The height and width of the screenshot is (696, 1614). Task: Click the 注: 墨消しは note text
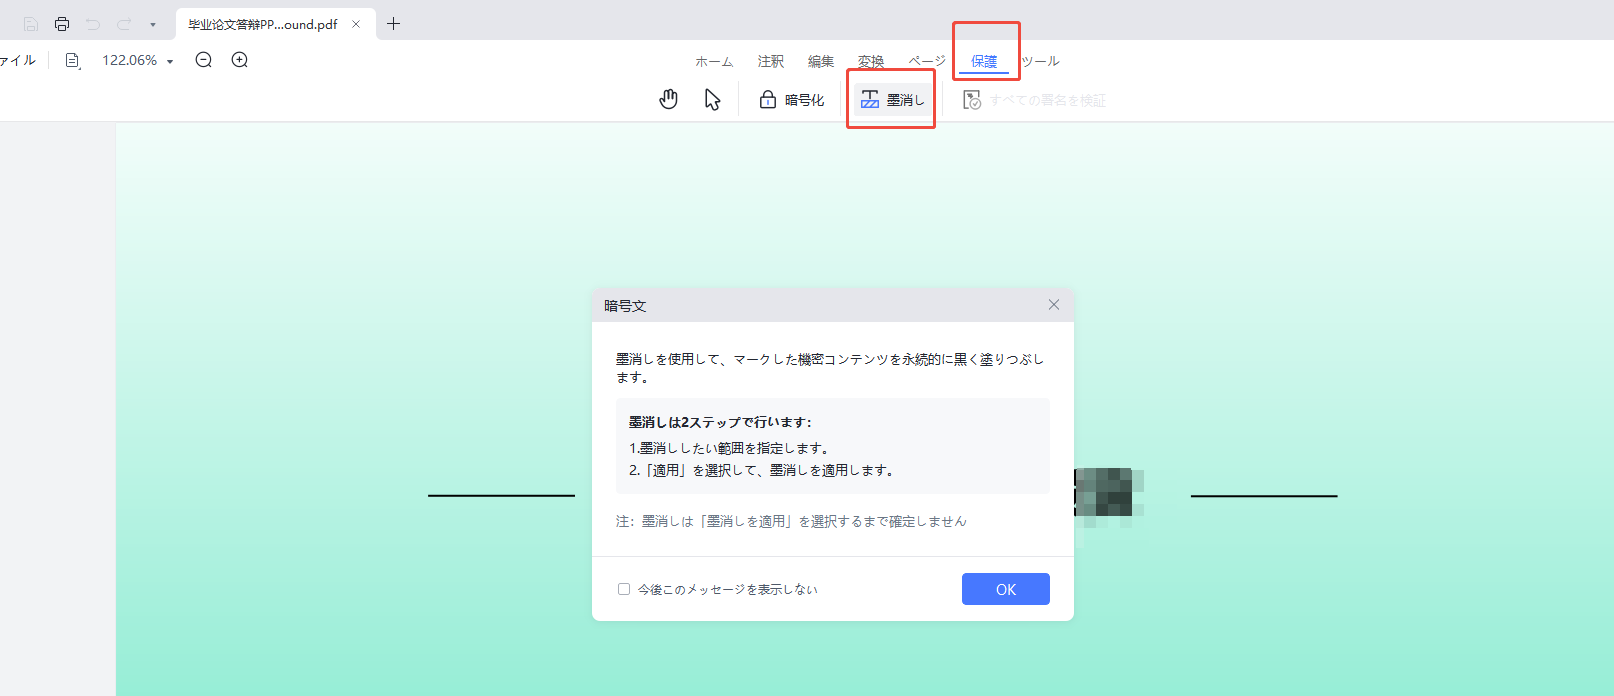tap(791, 521)
